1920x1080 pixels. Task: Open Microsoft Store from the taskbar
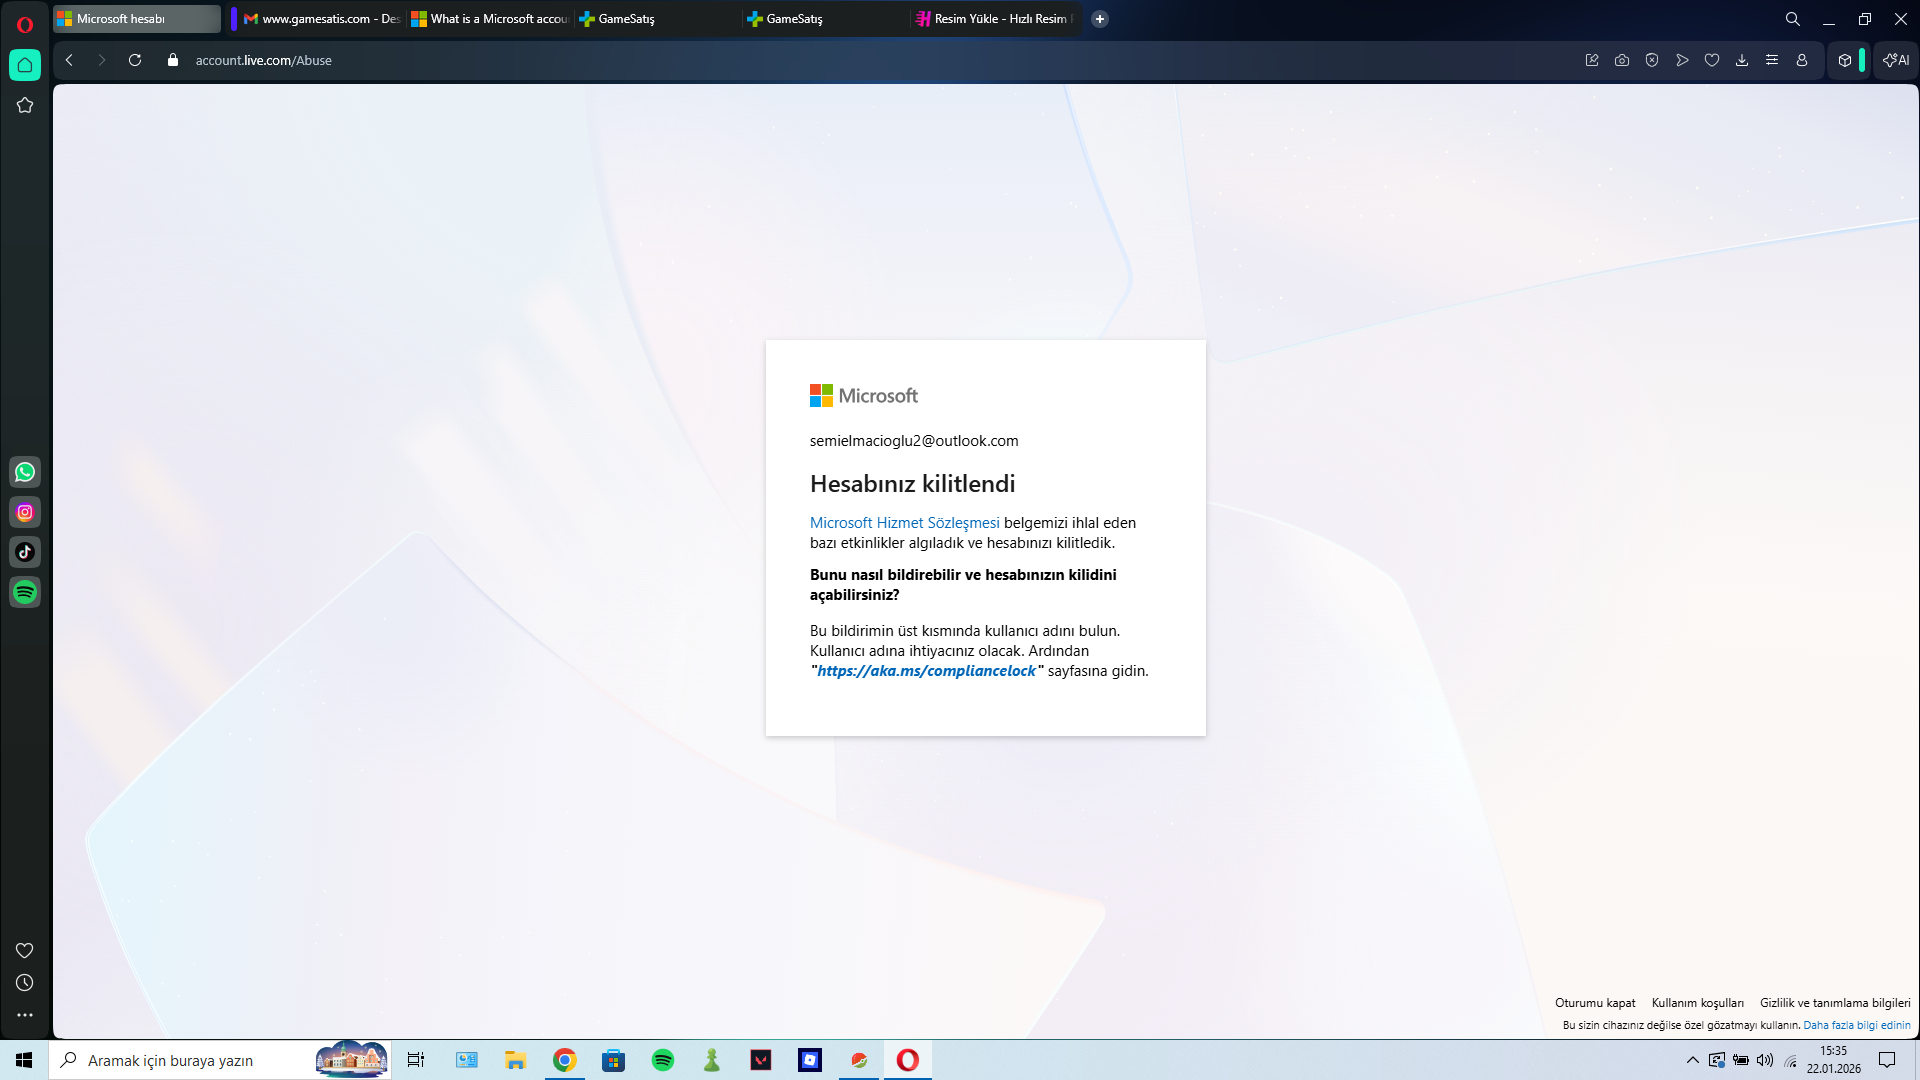(x=613, y=1060)
